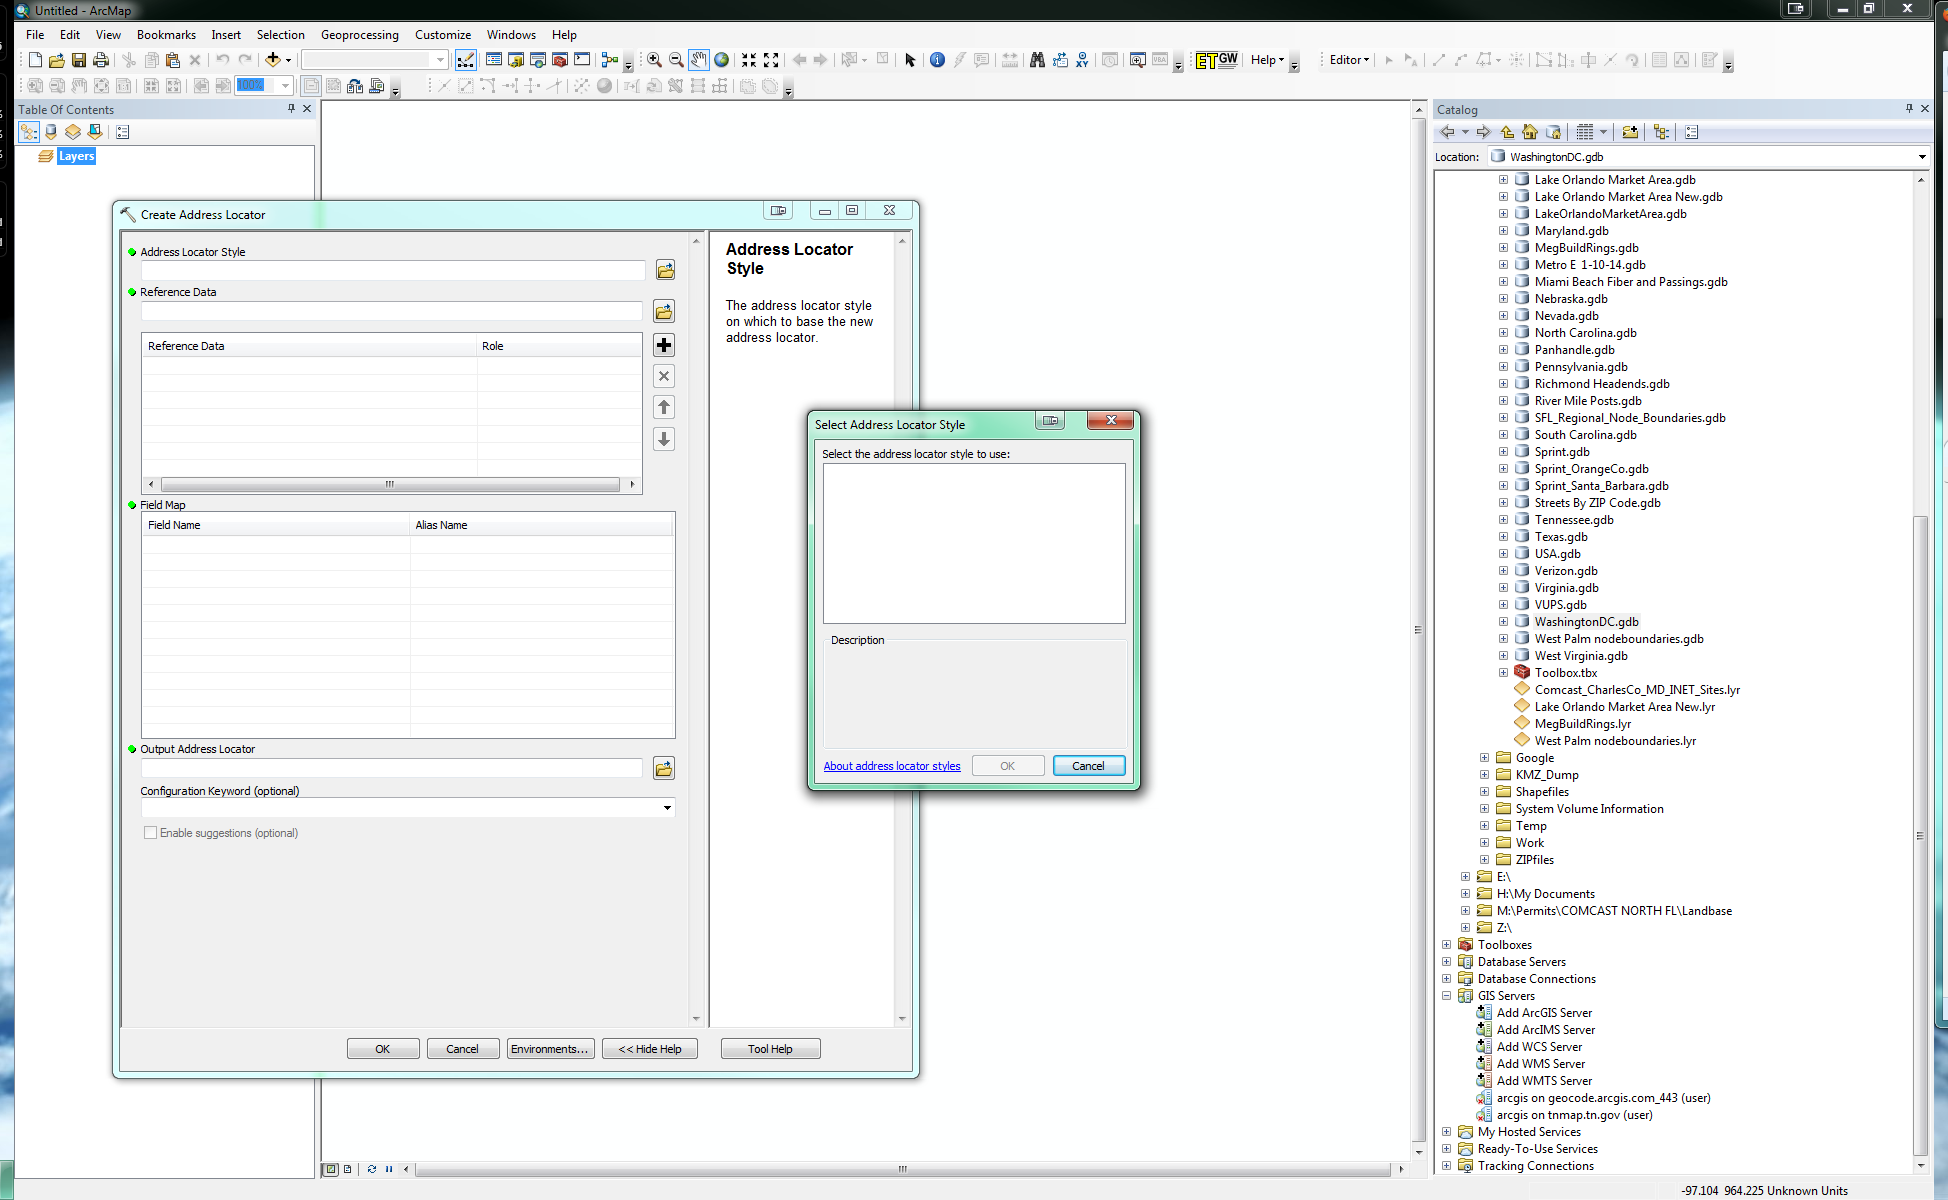The width and height of the screenshot is (1948, 1200).
Task: Browse for Address Locator Style folder icon
Action: pyautogui.click(x=665, y=270)
